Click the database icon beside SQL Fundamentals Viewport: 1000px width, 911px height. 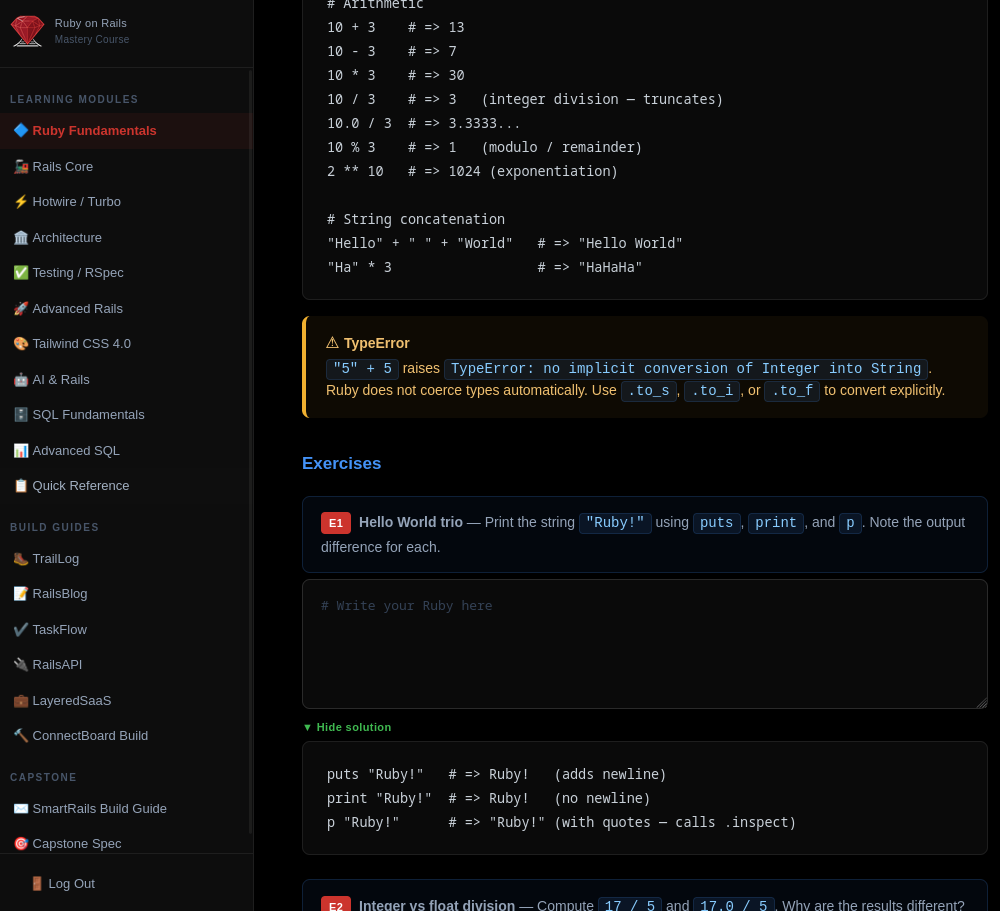click(21, 415)
